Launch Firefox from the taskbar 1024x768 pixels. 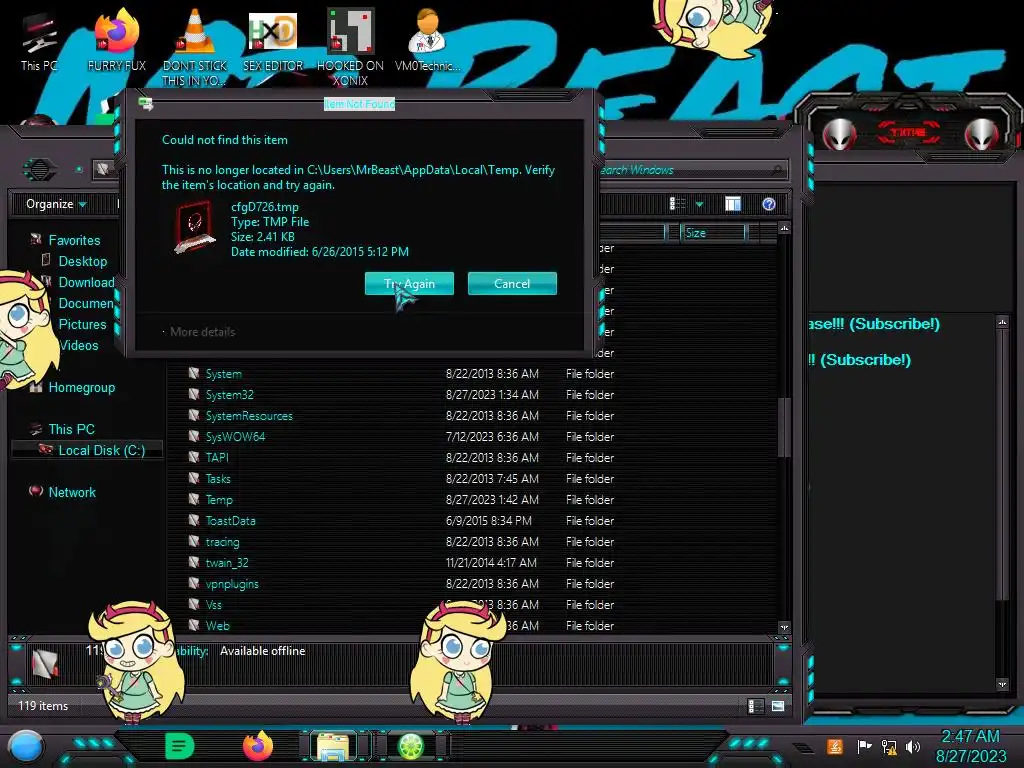257,746
